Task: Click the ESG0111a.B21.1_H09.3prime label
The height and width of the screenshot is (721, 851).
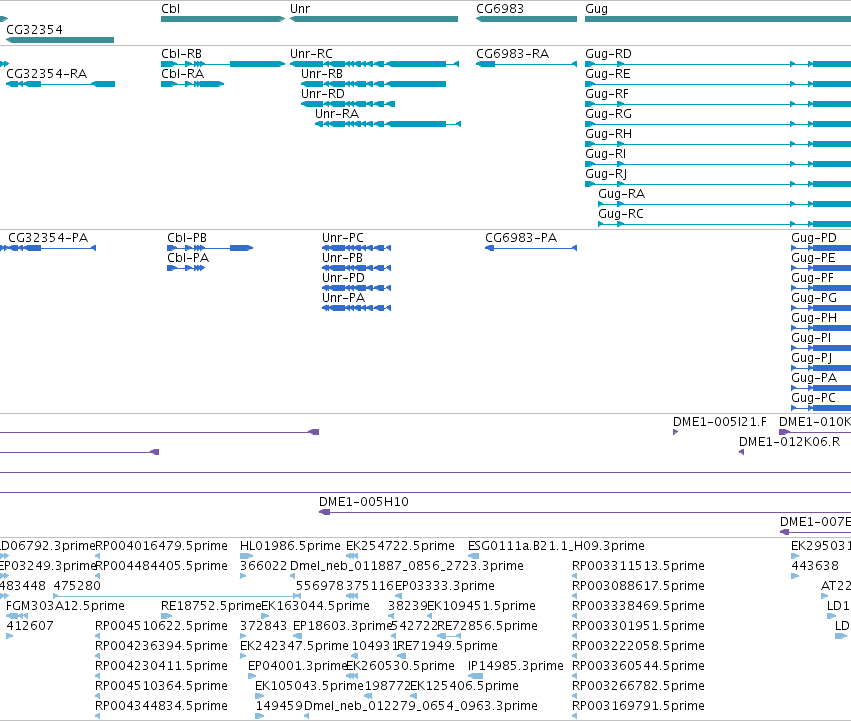Action: (556, 546)
